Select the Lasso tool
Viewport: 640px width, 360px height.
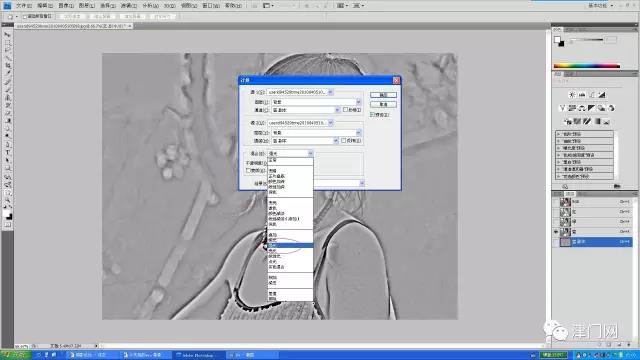coord(8,50)
